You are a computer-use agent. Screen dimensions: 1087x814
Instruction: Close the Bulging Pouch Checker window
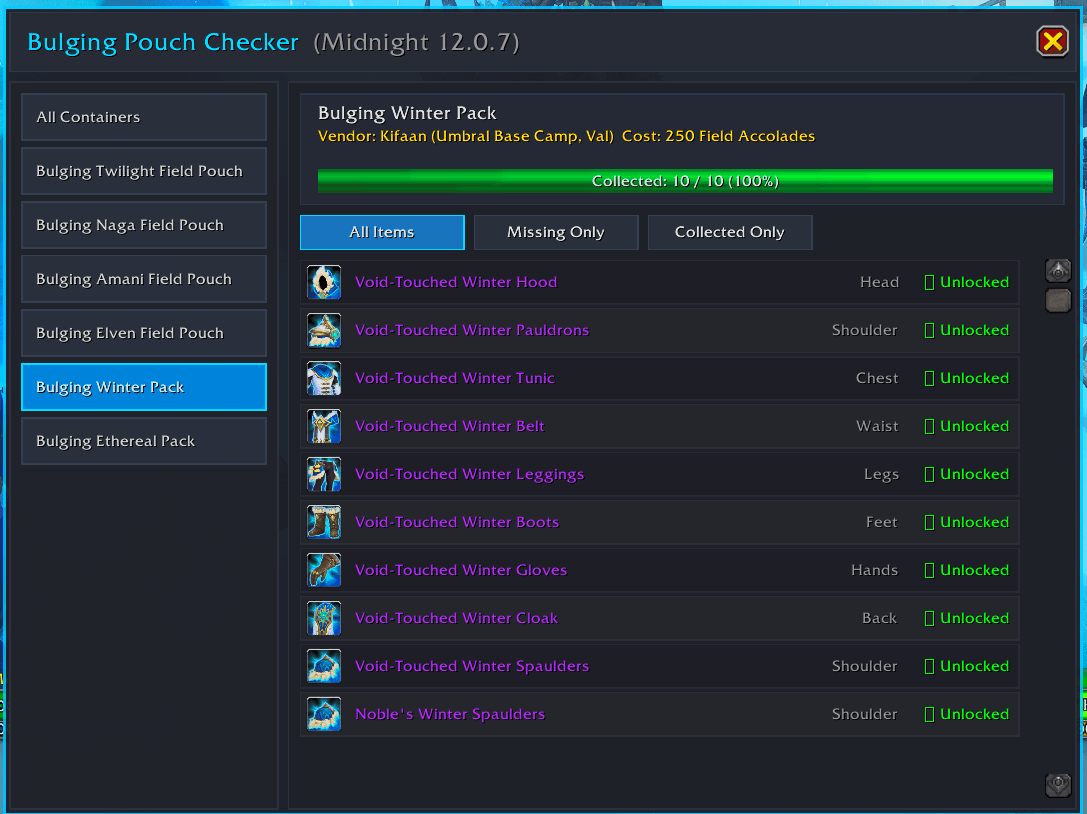(x=1052, y=42)
